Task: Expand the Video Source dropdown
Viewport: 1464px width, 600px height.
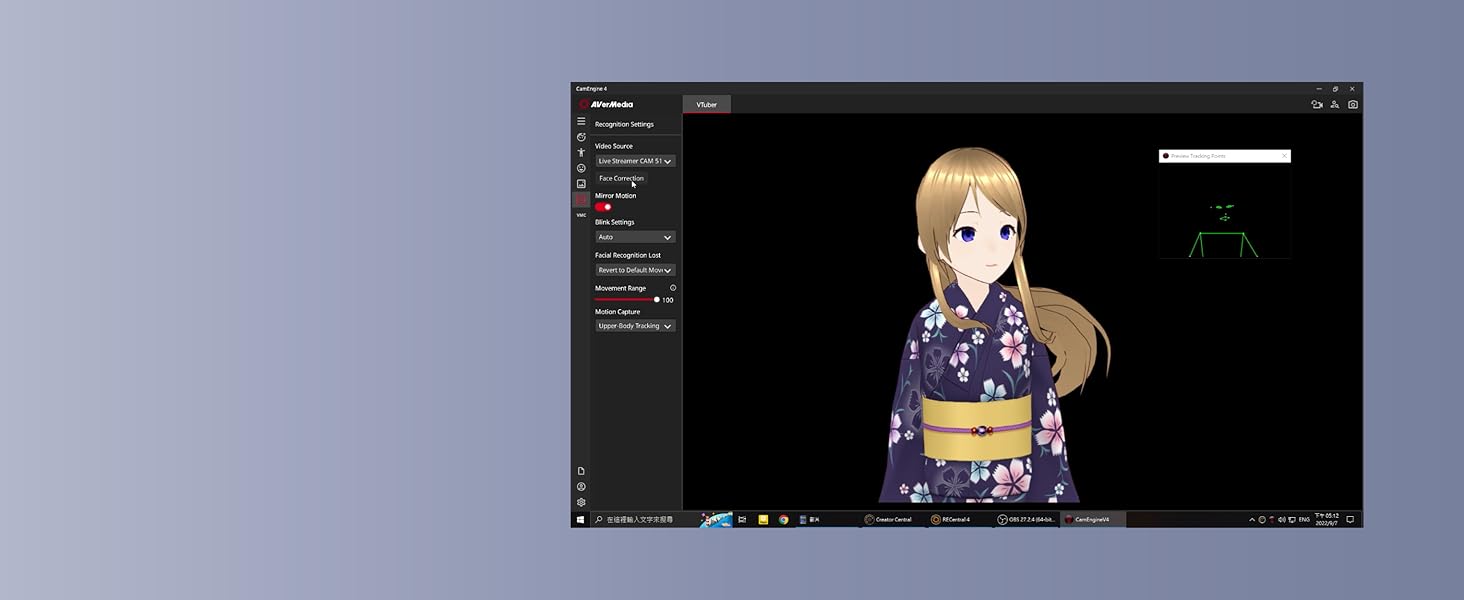Action: coord(635,161)
